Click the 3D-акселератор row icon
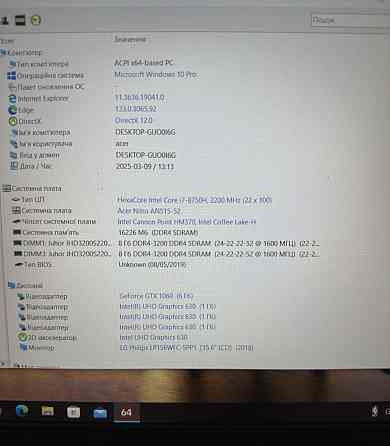This screenshot has width=390, height=446. (22, 337)
